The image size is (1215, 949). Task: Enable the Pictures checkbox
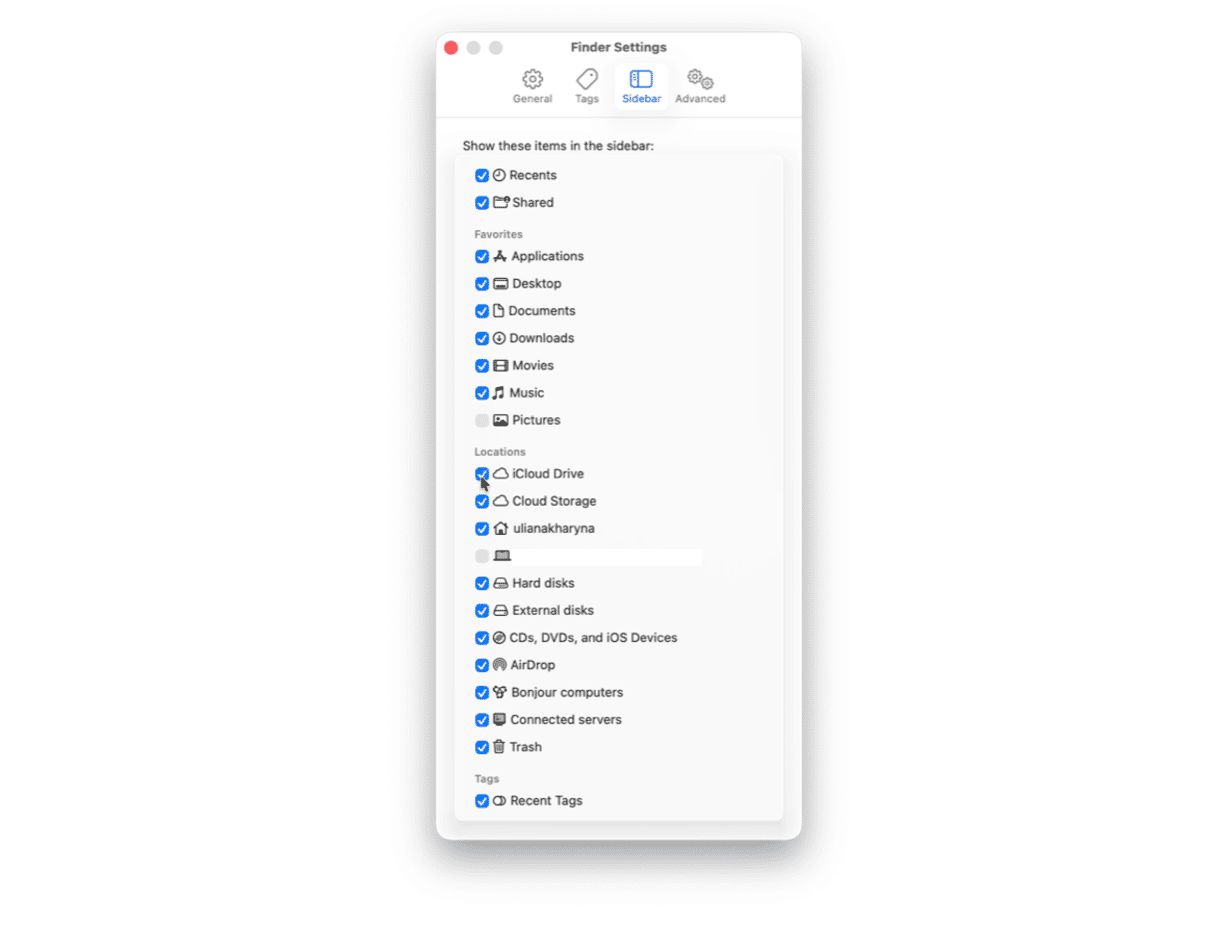[482, 420]
